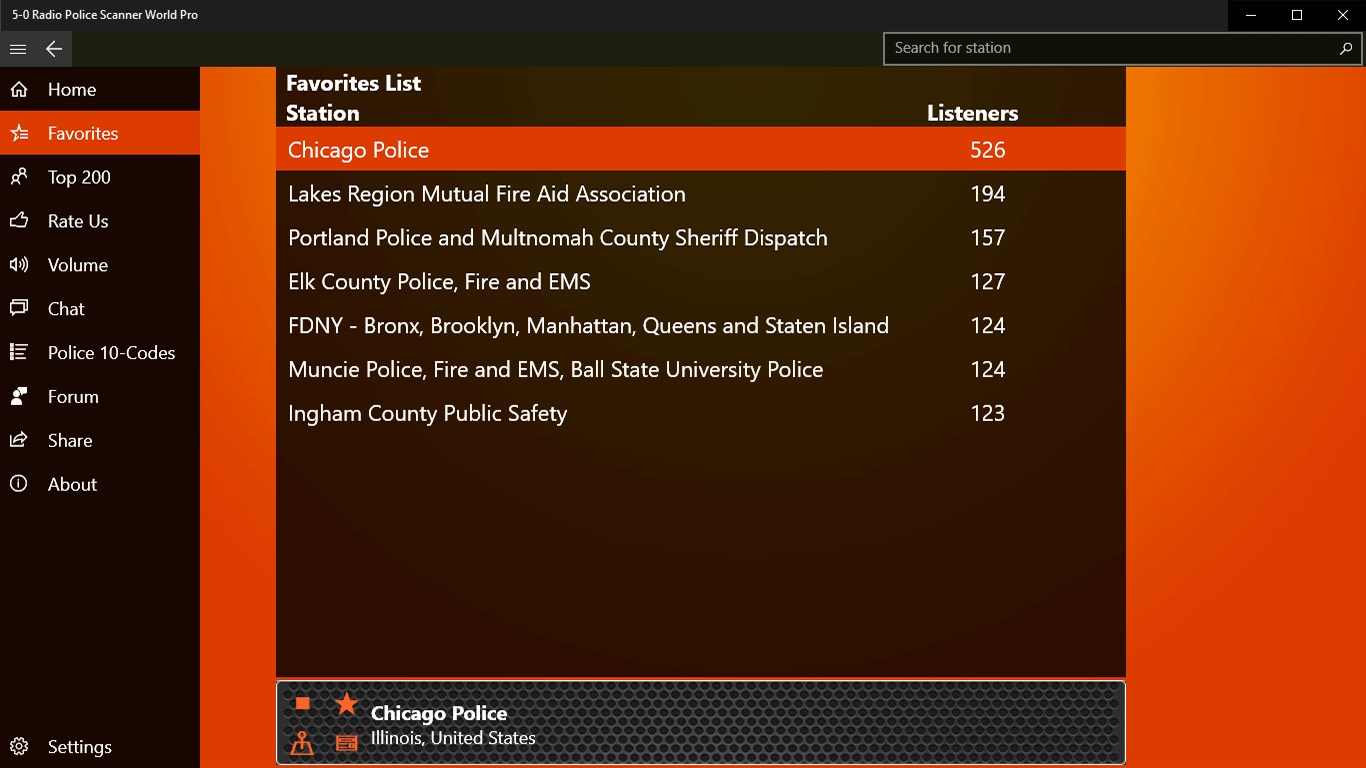Click Chicago Police title in player bar
This screenshot has width=1366, height=768.
coord(439,713)
